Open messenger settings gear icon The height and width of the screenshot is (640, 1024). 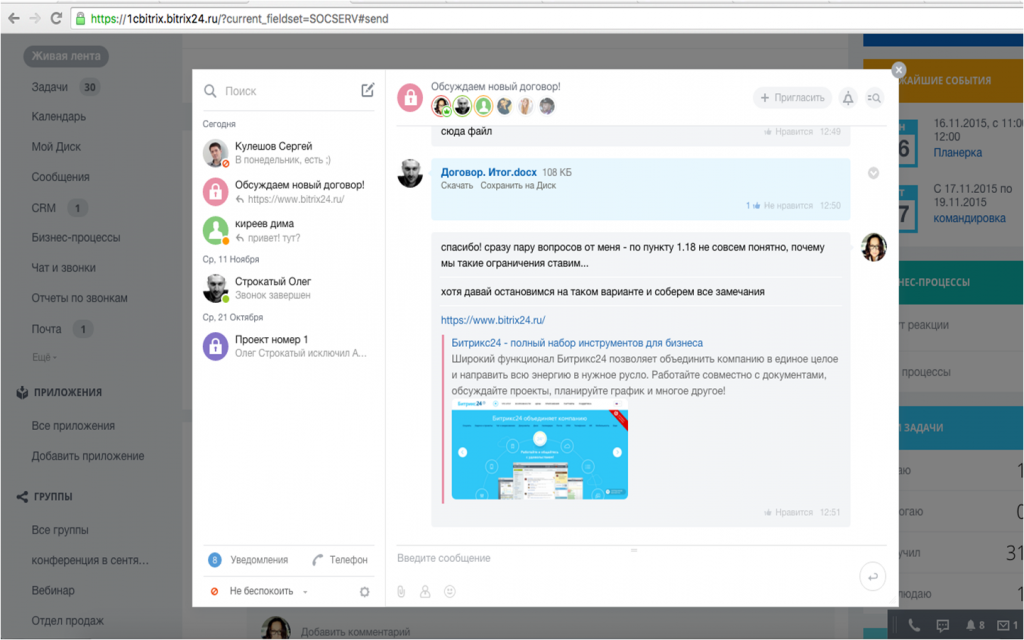tap(365, 591)
